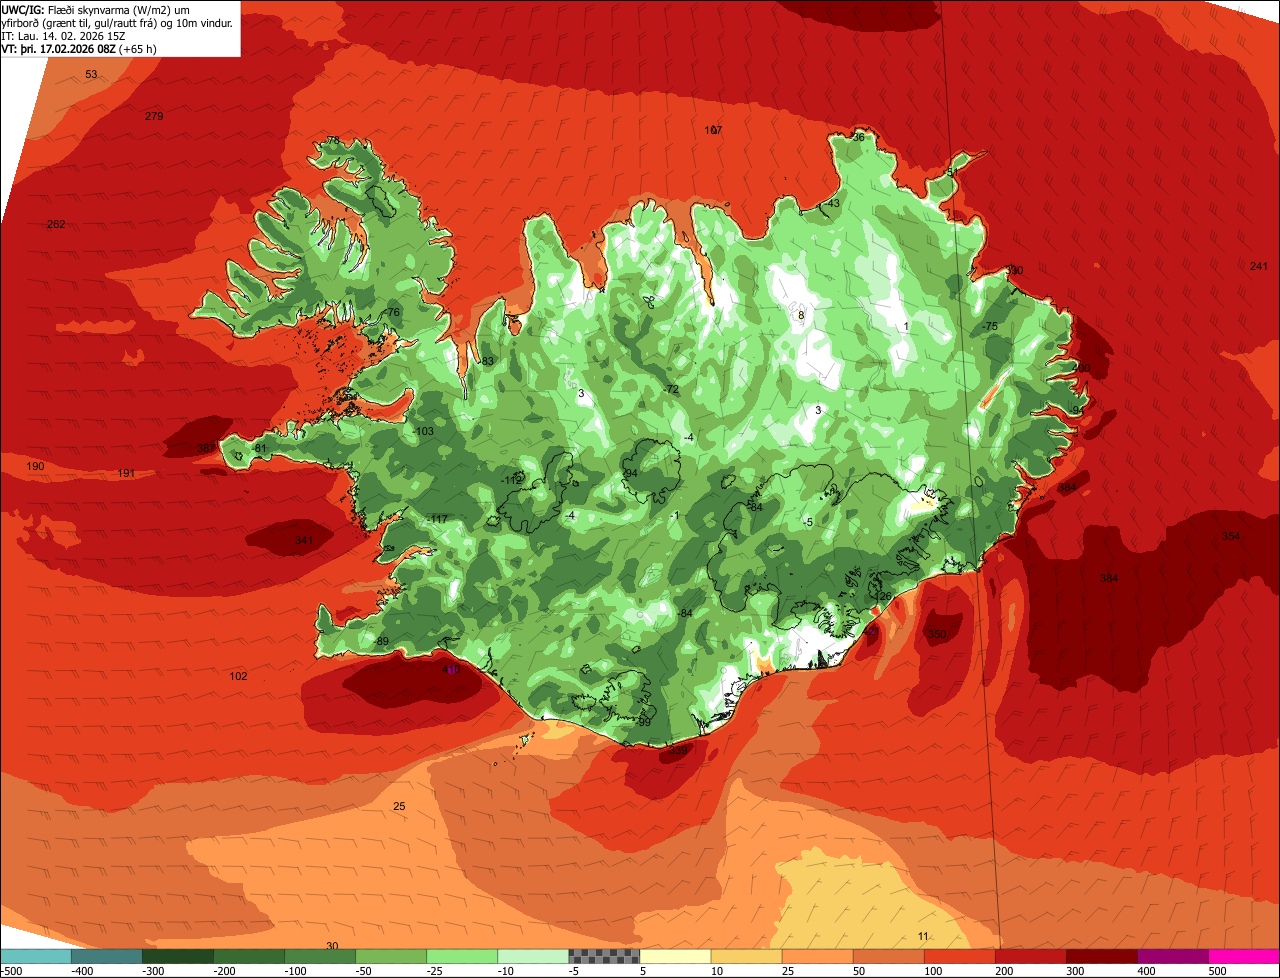The image size is (1280, 978).
Task: Pick the -50 to -25 green legend swatch
Action: coord(391,956)
